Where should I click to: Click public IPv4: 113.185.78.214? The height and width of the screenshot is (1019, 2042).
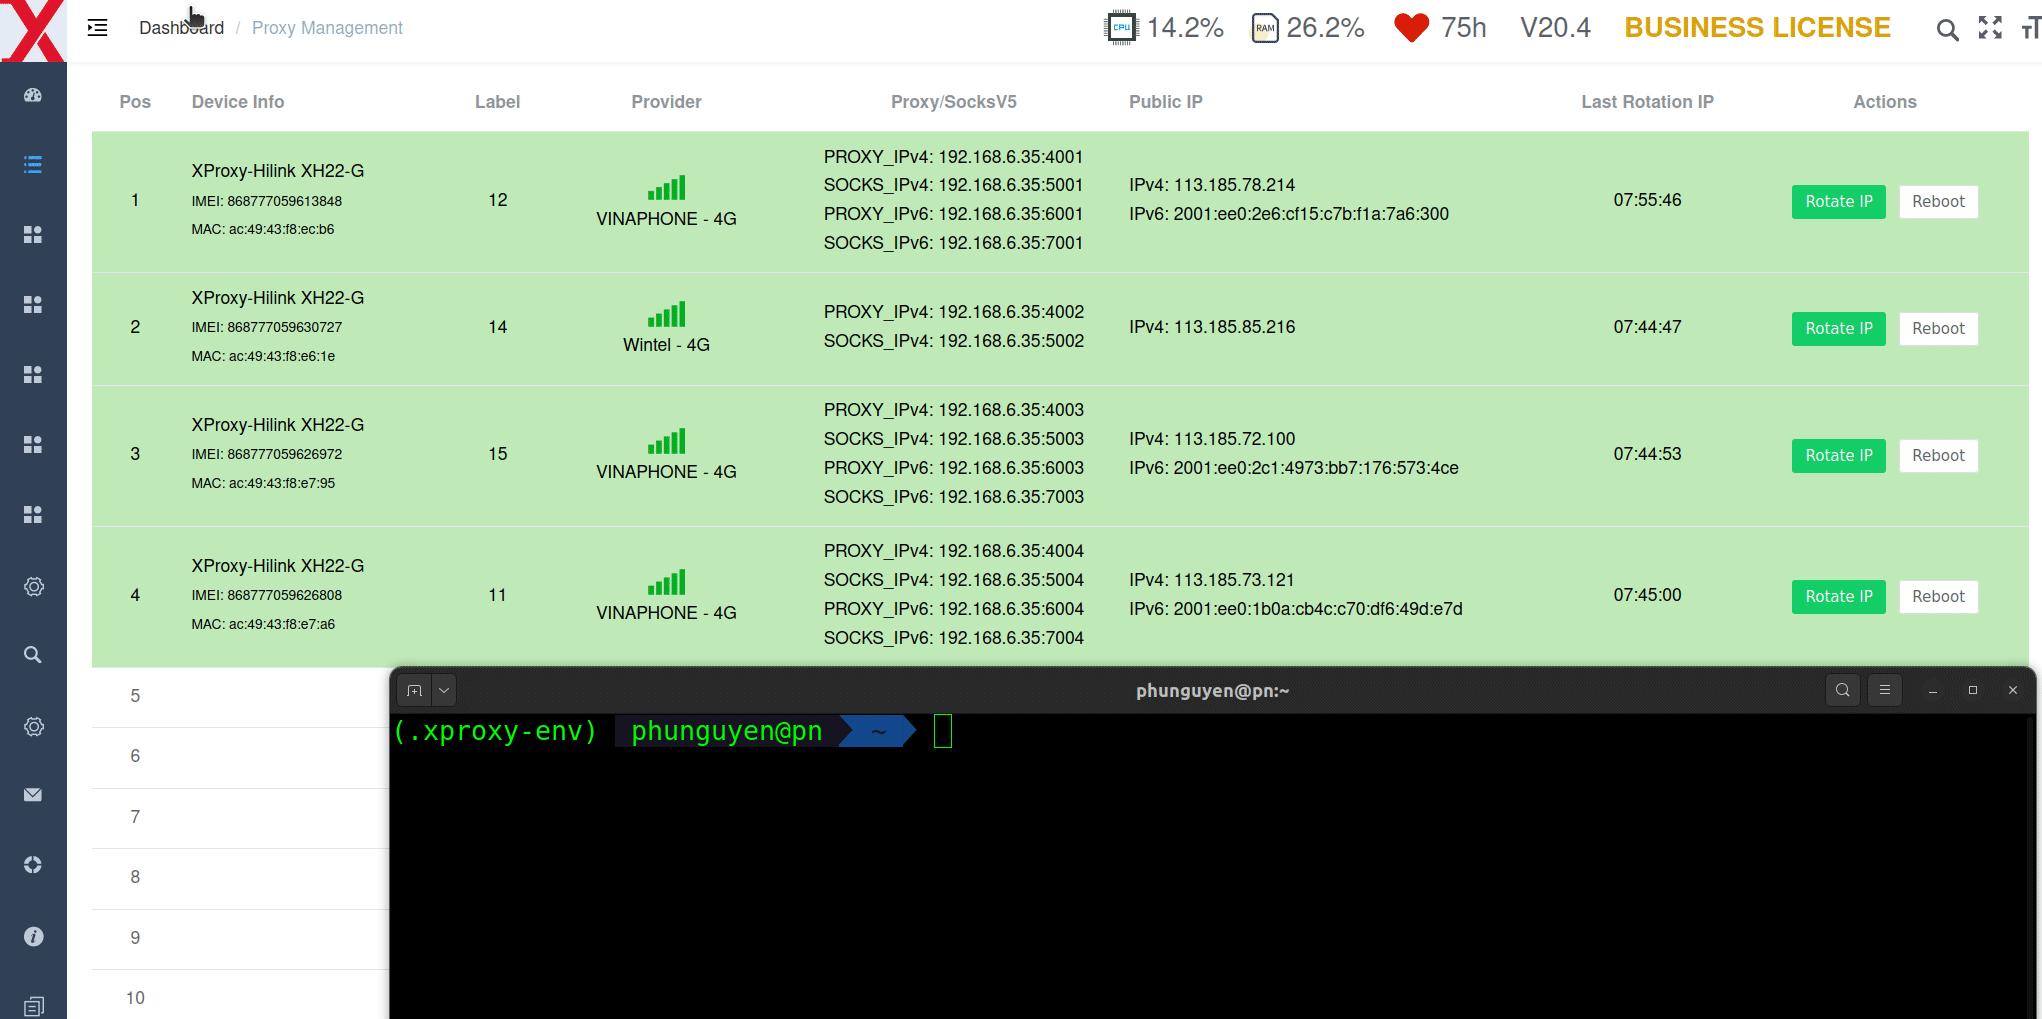tap(1212, 185)
